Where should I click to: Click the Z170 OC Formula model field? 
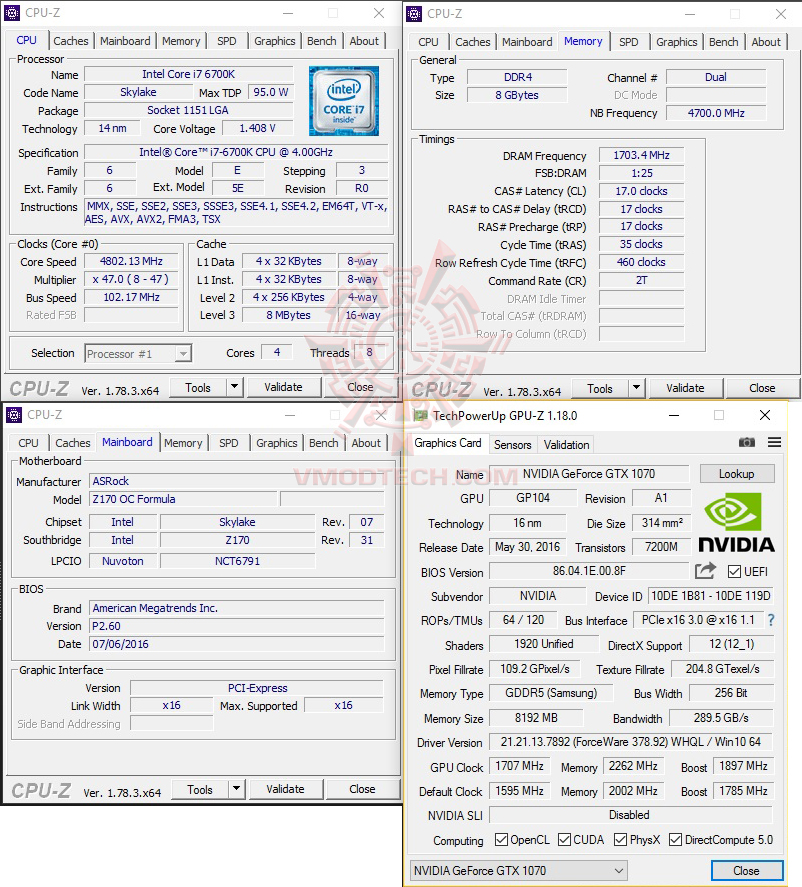click(183, 500)
